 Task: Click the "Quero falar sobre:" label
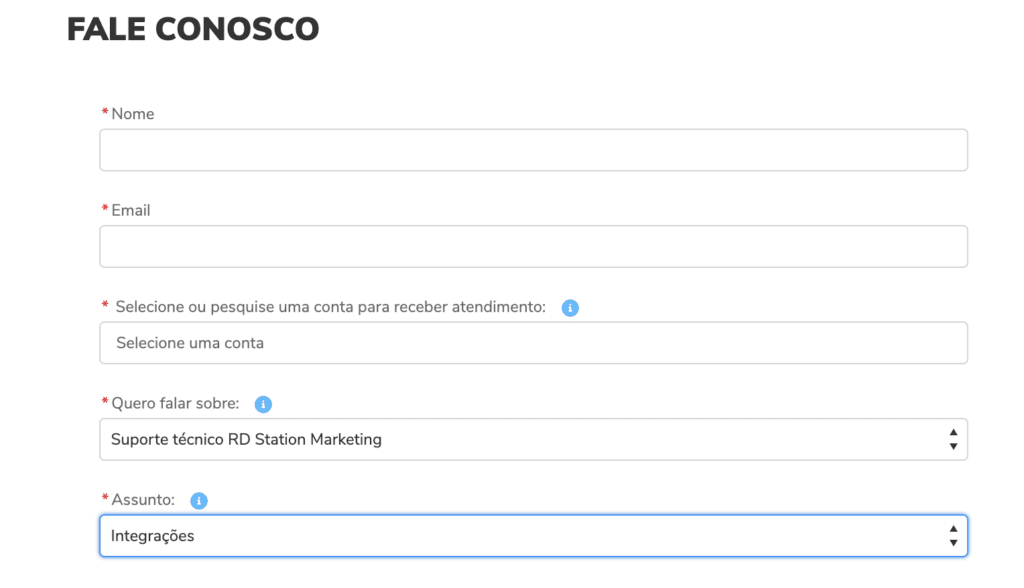175,403
